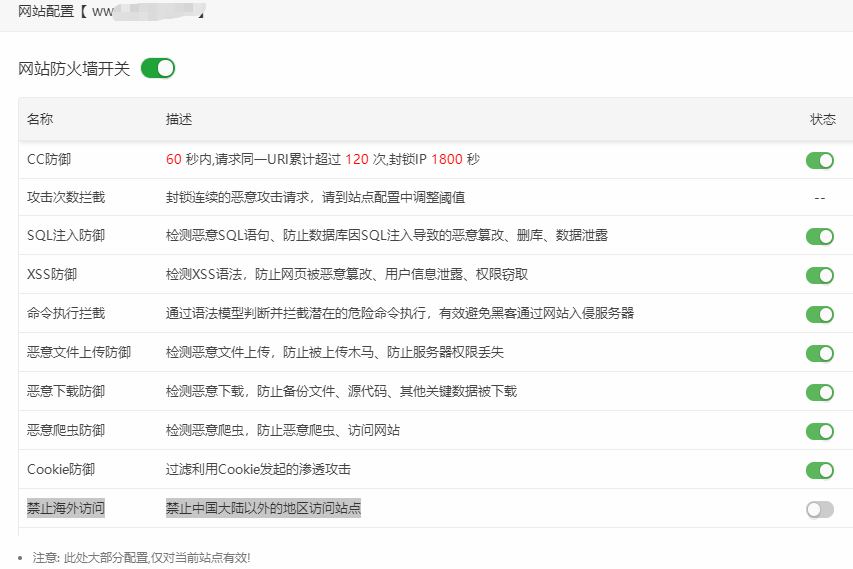Toggle the 网站防火墙开关 master switch
The image size is (853, 569).
[x=158, y=68]
